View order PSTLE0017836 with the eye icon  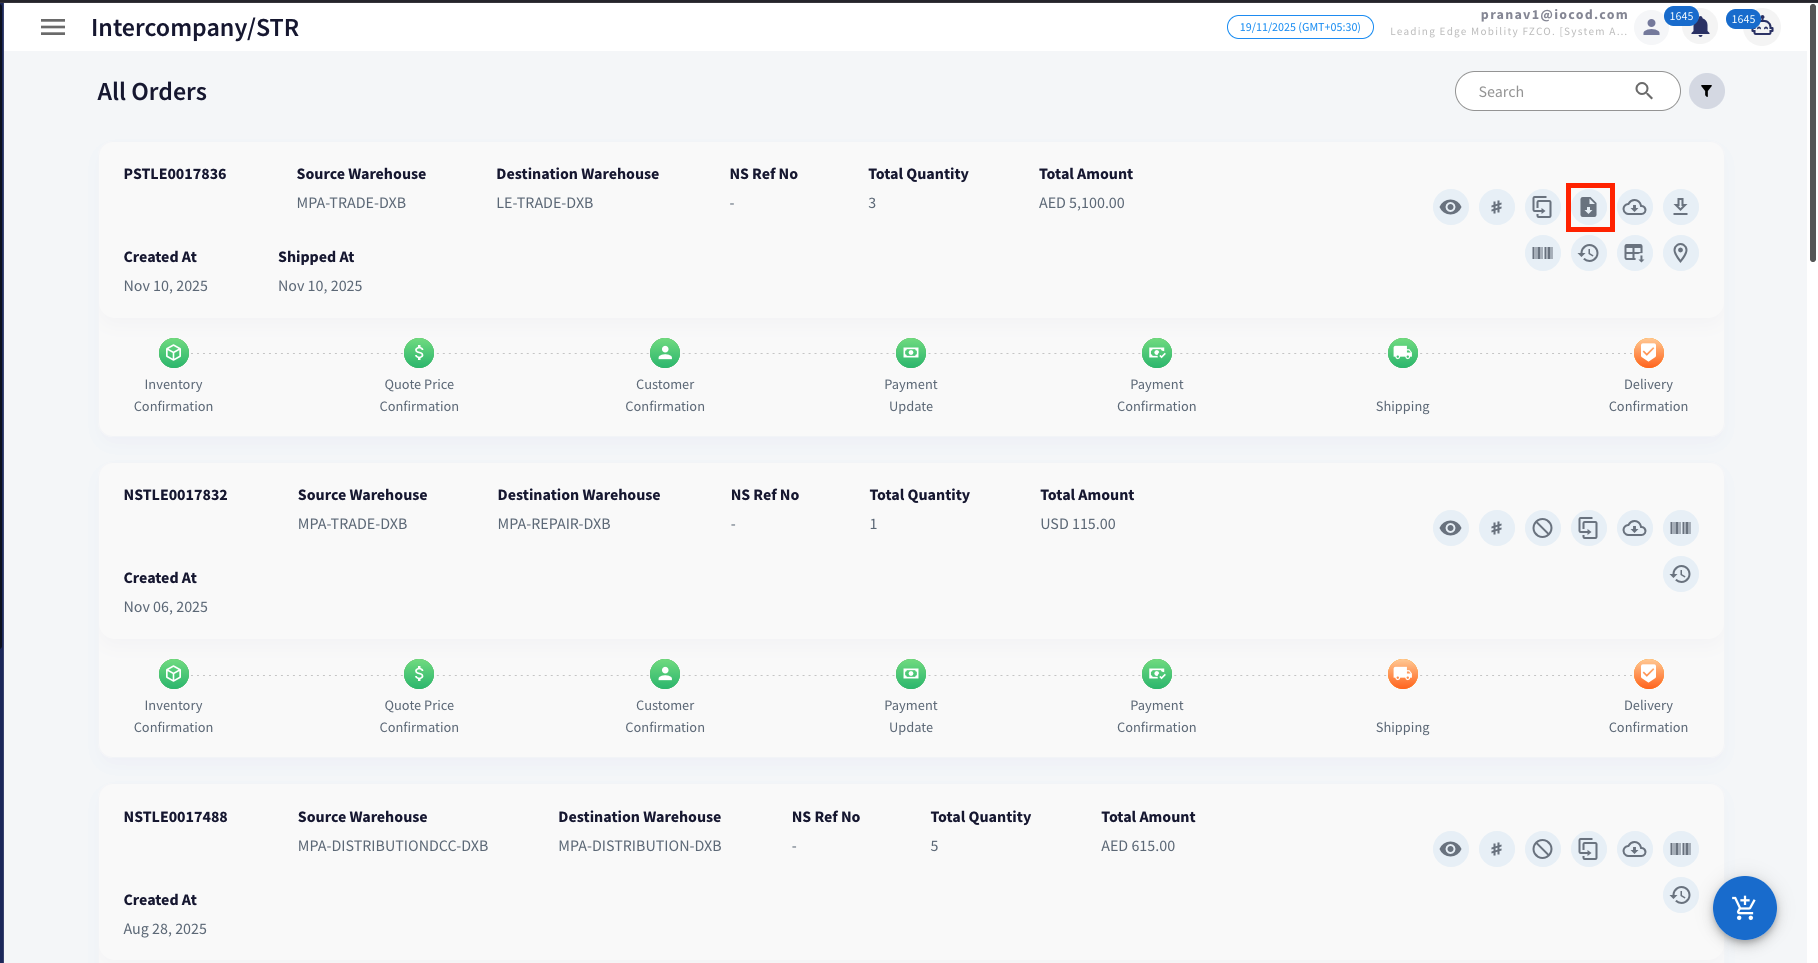pos(1450,207)
